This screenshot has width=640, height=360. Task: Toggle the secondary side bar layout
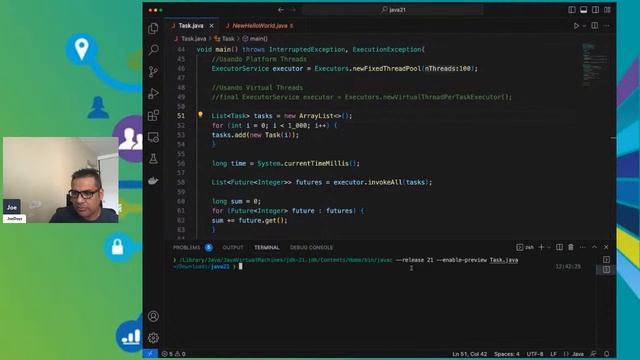tap(596, 10)
